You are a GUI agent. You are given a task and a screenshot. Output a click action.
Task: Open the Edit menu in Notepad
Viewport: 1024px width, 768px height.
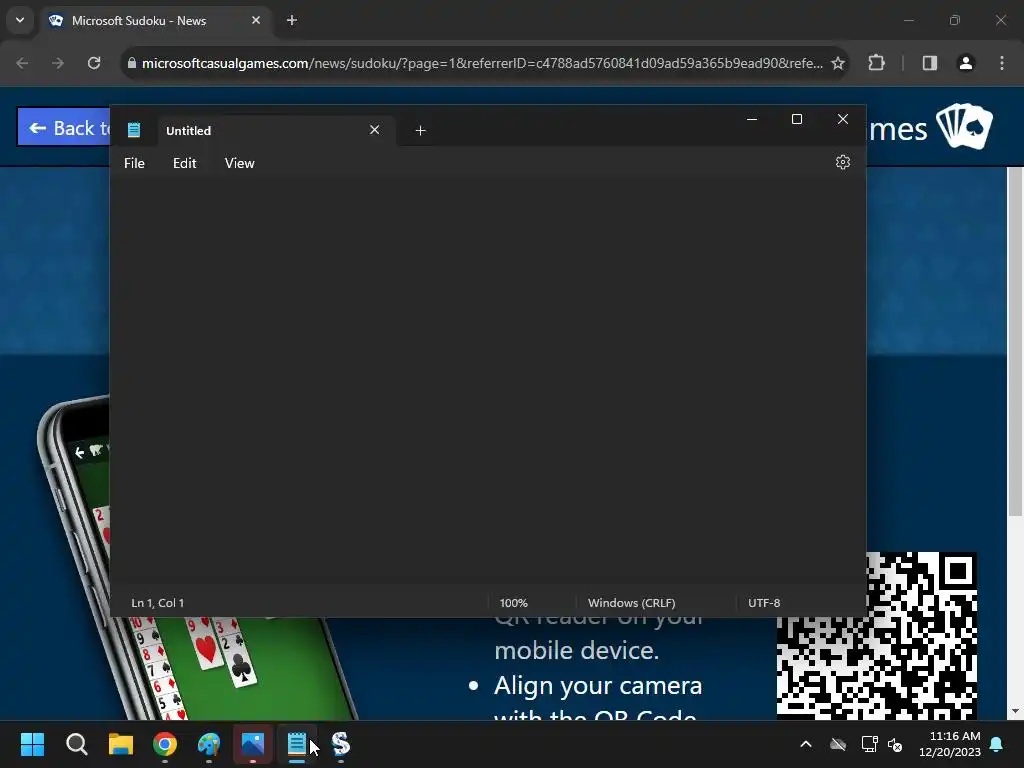pyautogui.click(x=184, y=163)
